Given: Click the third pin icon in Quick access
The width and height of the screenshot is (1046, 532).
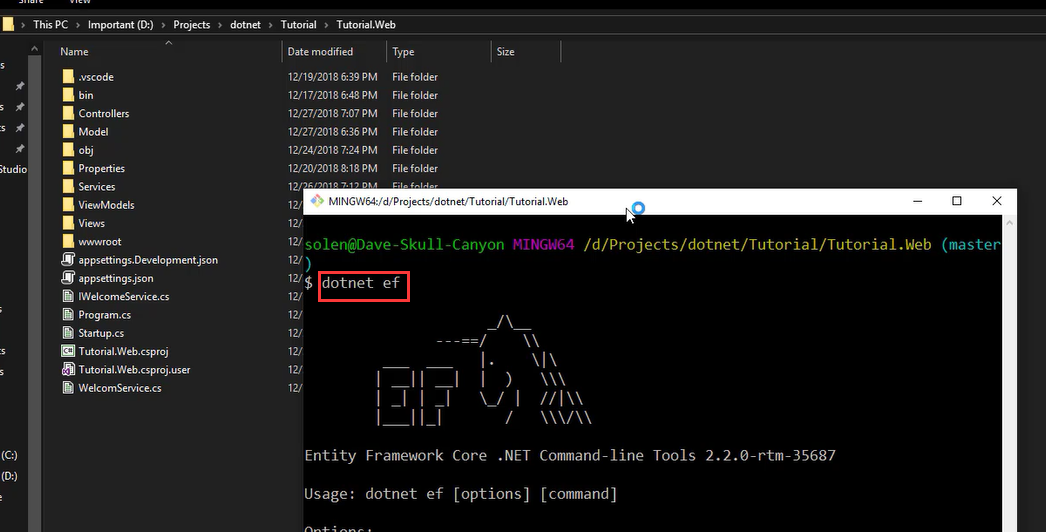Looking at the screenshot, I should tap(20, 127).
